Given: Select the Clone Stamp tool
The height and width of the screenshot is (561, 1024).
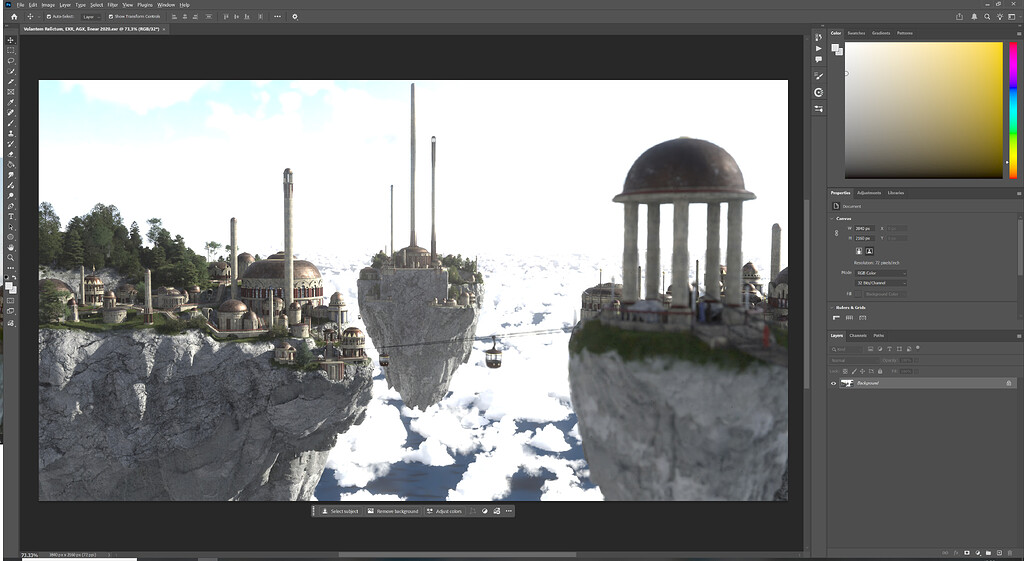Looking at the screenshot, I should [x=10, y=133].
